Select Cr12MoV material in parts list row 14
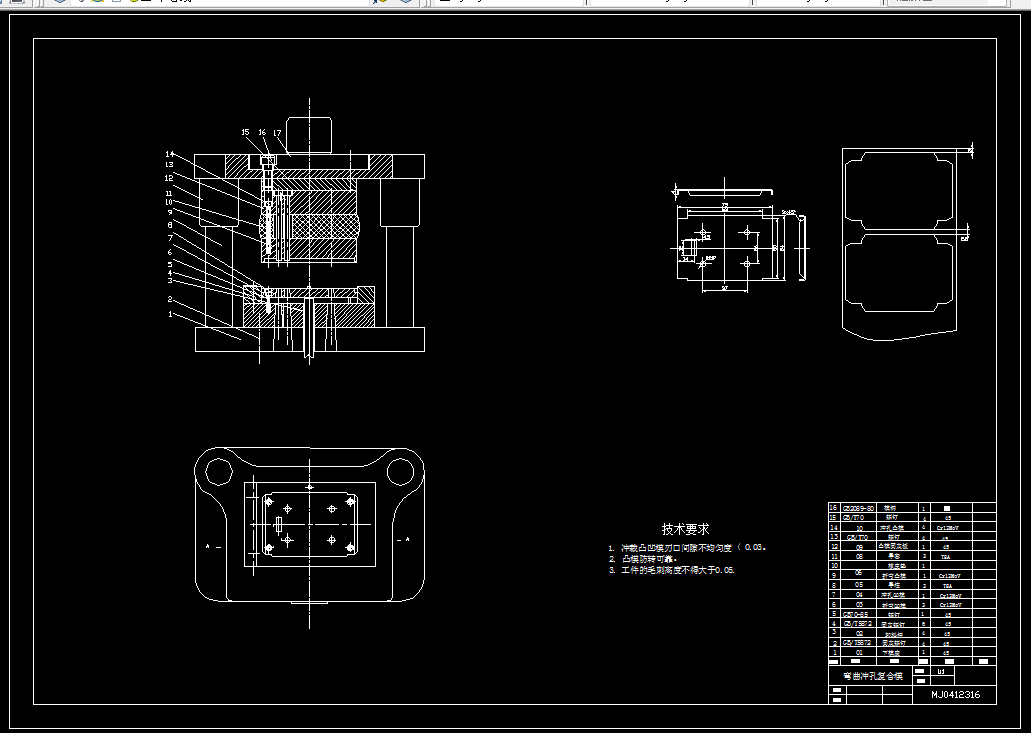Image resolution: width=1031 pixels, height=733 pixels. (947, 528)
